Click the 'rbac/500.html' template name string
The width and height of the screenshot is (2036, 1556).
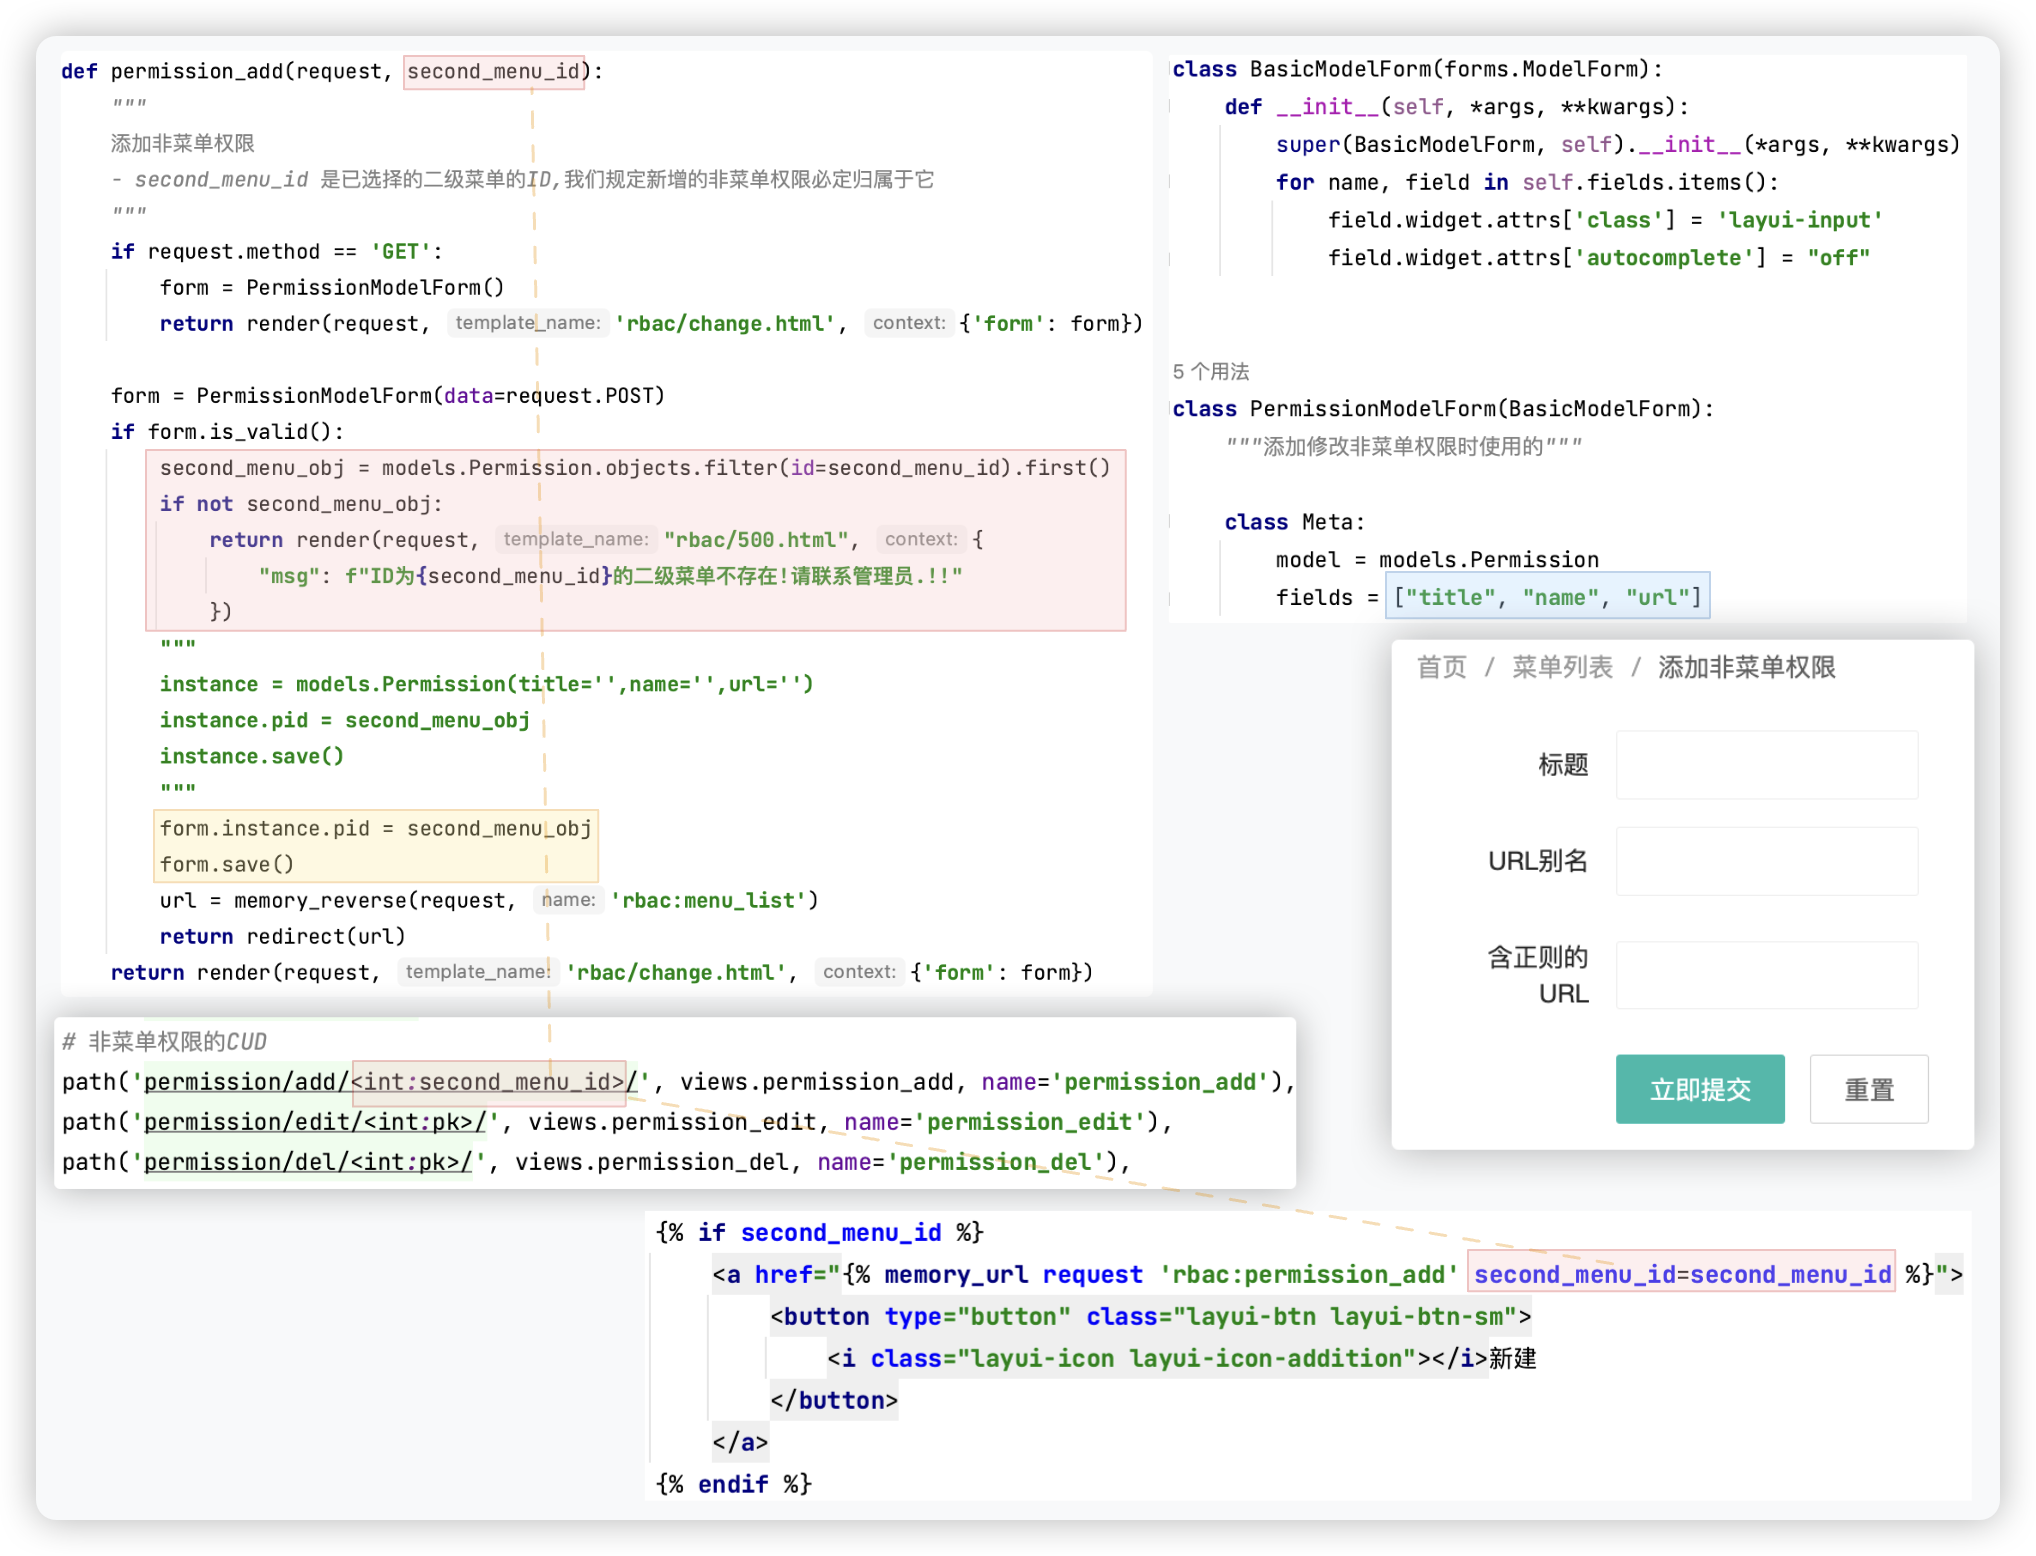coord(757,540)
